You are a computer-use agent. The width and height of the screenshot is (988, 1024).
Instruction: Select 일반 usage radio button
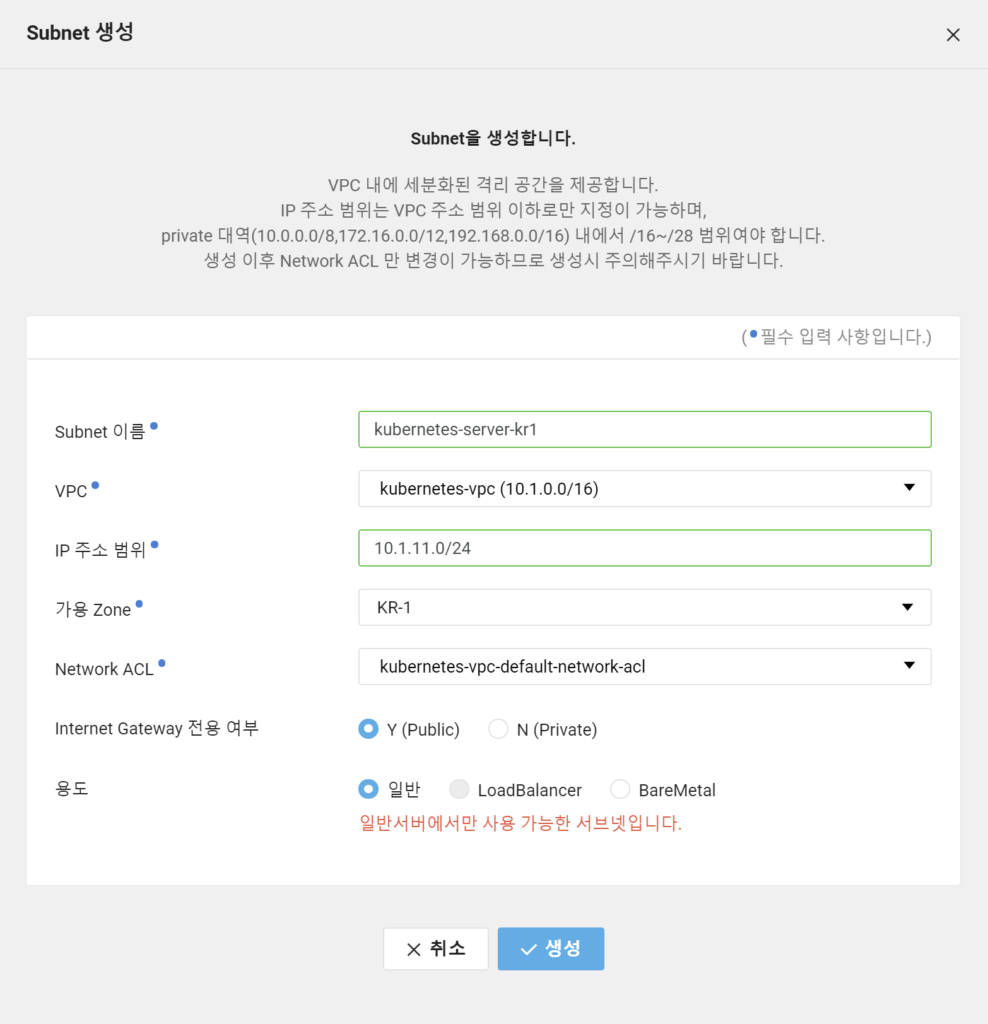(368, 789)
